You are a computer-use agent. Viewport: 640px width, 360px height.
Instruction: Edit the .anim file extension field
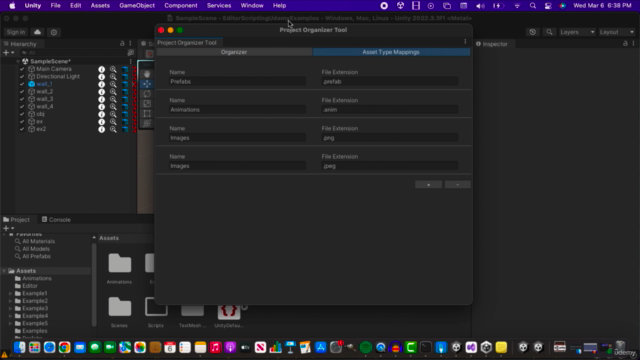pyautogui.click(x=390, y=110)
